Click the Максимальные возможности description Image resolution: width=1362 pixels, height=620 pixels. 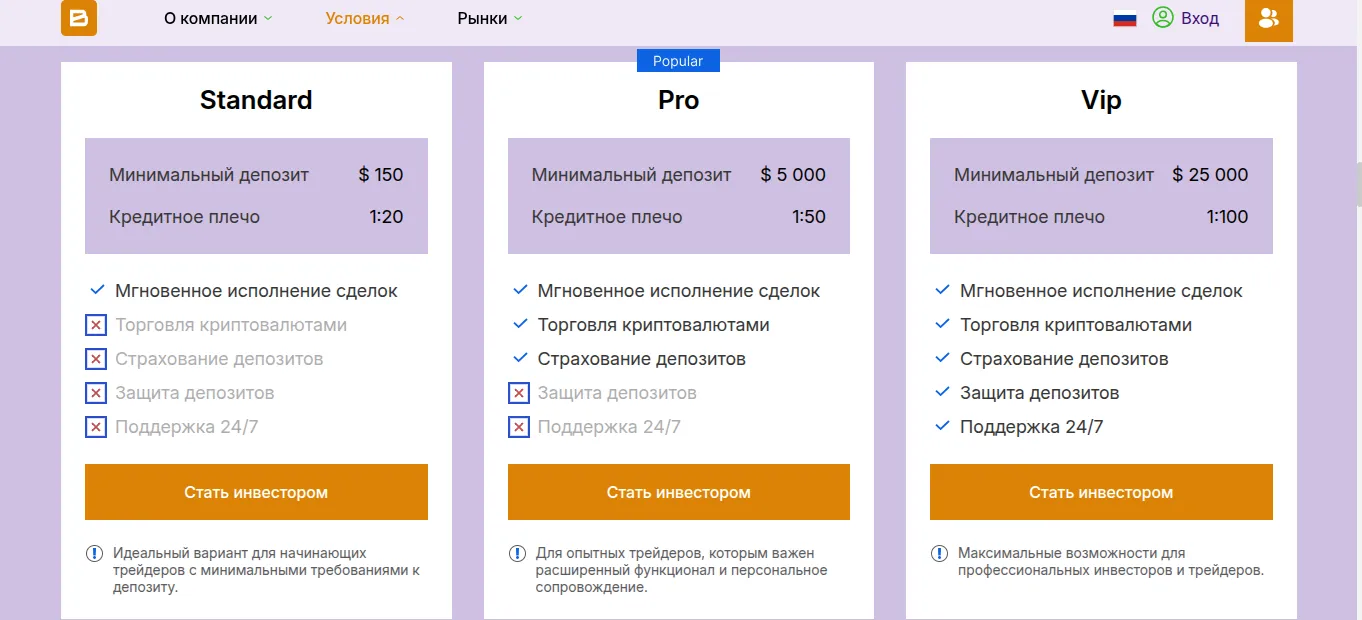pos(1111,562)
